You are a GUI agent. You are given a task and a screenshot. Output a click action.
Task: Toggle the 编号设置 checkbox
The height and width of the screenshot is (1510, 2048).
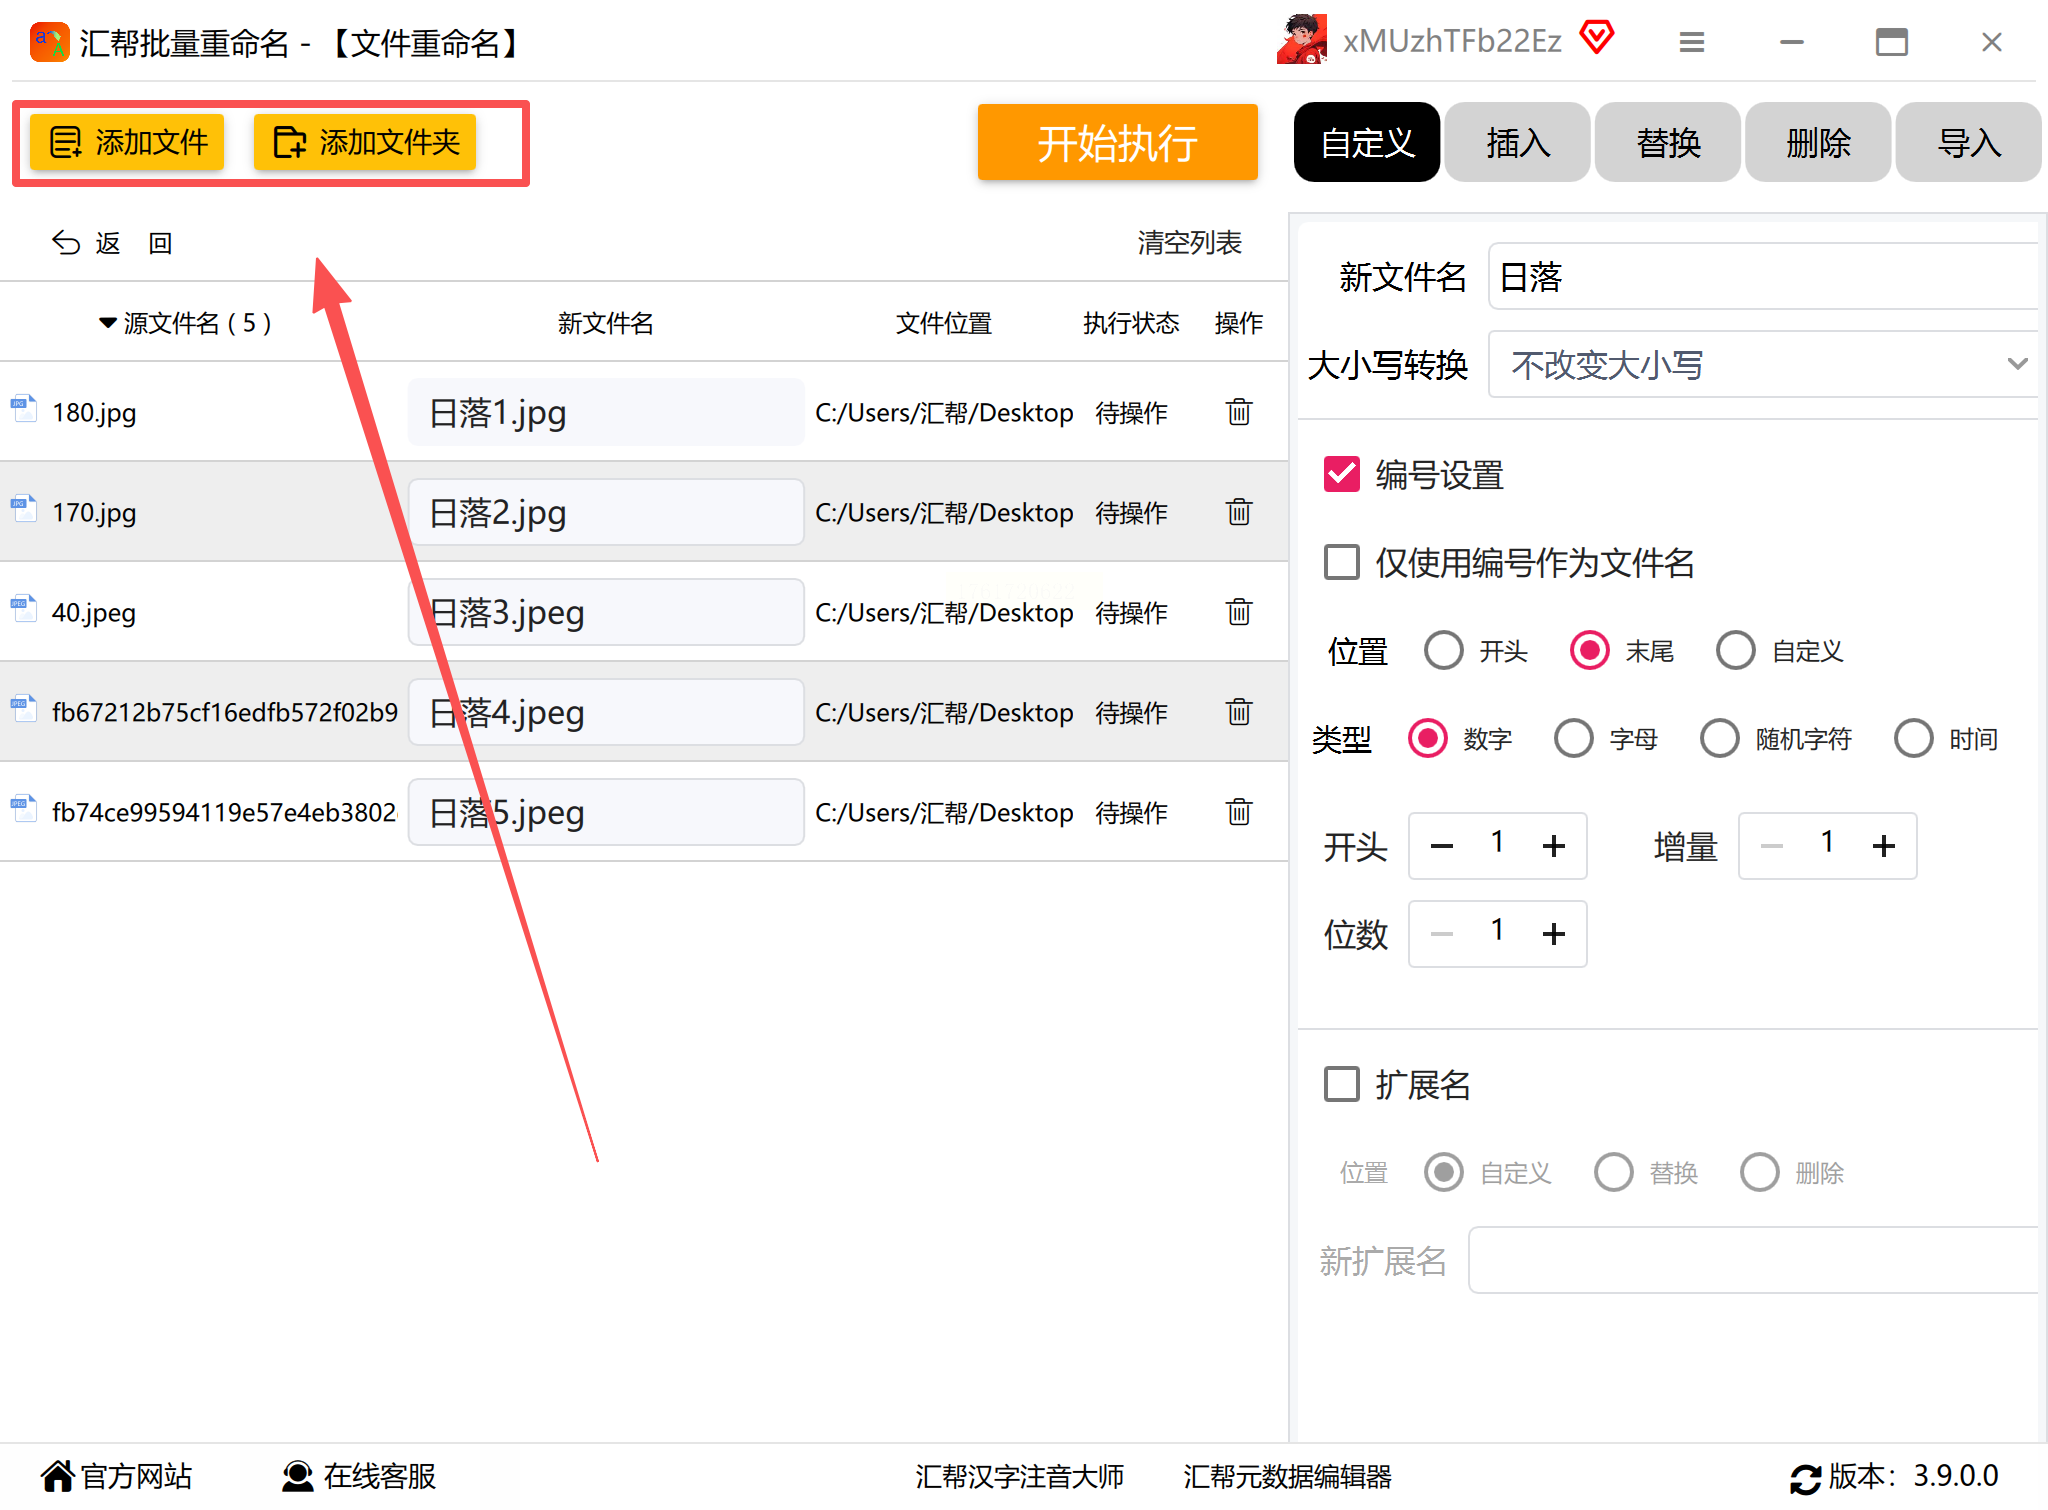coord(1341,474)
